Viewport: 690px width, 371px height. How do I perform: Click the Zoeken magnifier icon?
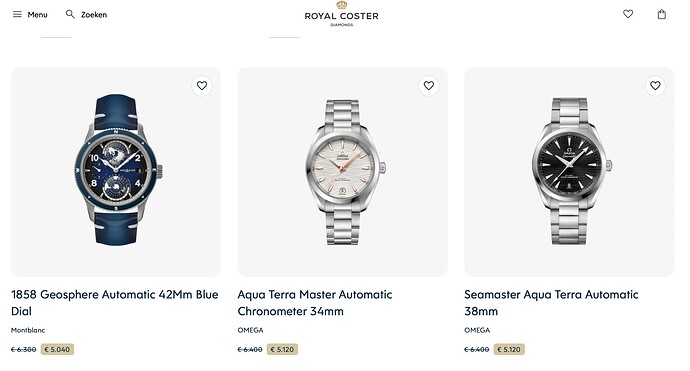coord(70,14)
